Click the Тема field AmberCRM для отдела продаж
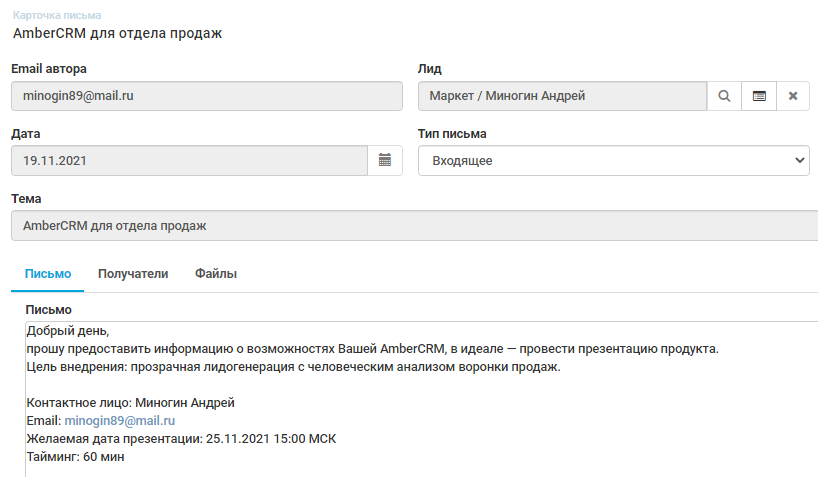Image resolution: width=818 pixels, height=477 pixels. [415, 225]
